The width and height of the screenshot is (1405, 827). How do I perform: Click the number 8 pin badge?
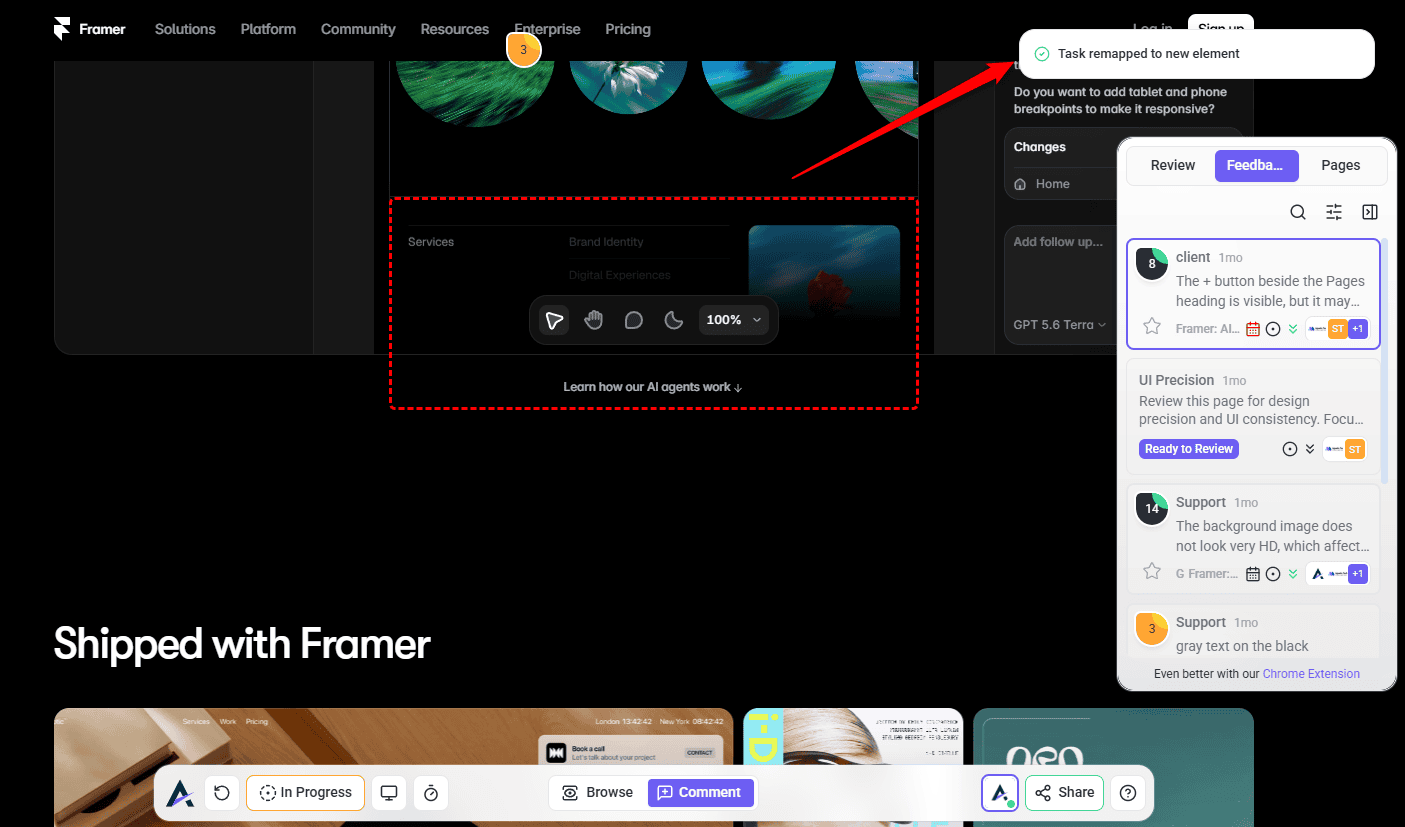1152,264
